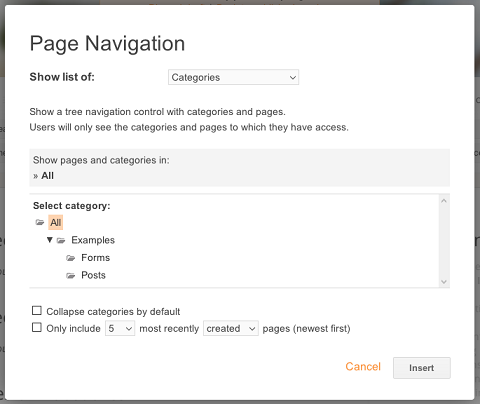Screen dimensions: 480x404
Task: Select the All category in tree
Action: pyautogui.click(x=56, y=222)
